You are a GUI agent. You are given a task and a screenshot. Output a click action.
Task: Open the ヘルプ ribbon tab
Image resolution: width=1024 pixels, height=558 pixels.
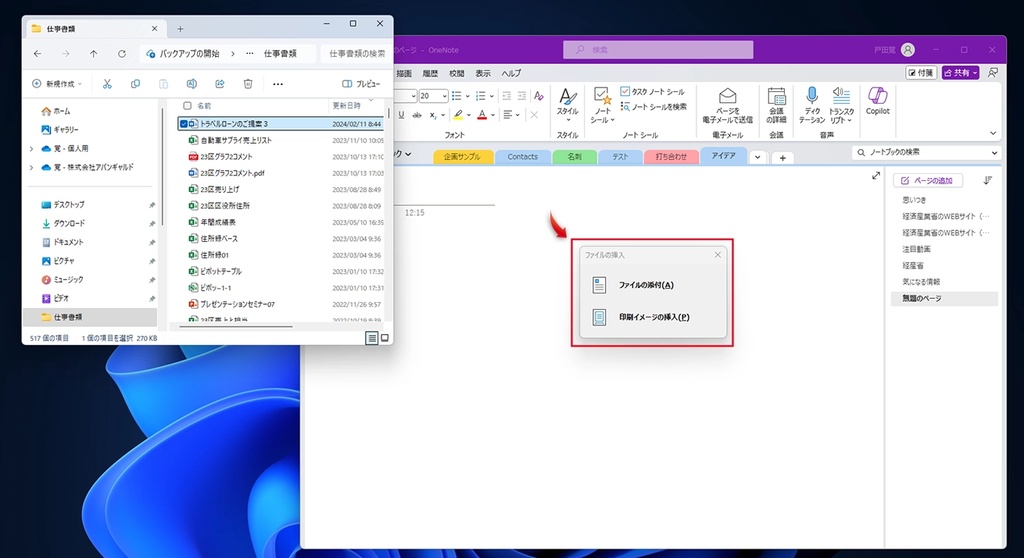click(x=511, y=73)
